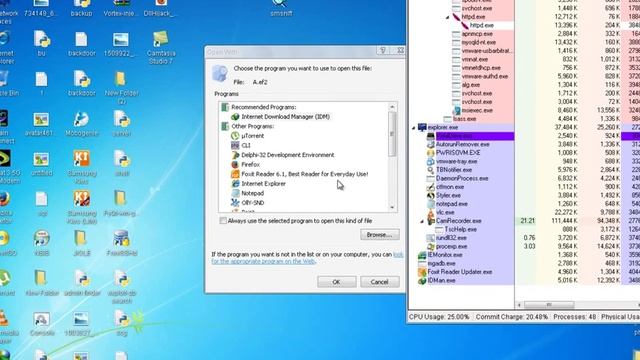Click Process Explorer horizontal scrollbar thumb
Image resolution: width=640 pixels, height=360 pixels.
(549, 305)
